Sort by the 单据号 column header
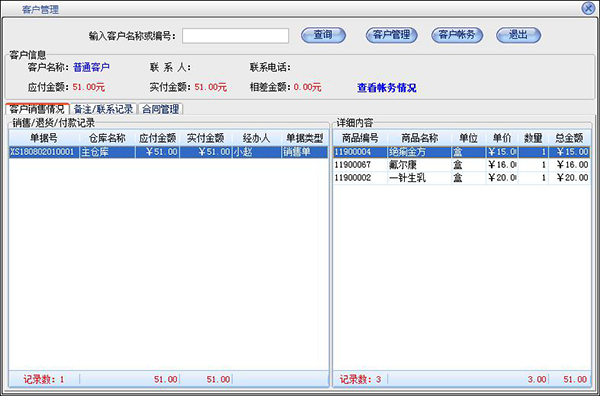The width and height of the screenshot is (600, 396). pyautogui.click(x=44, y=138)
